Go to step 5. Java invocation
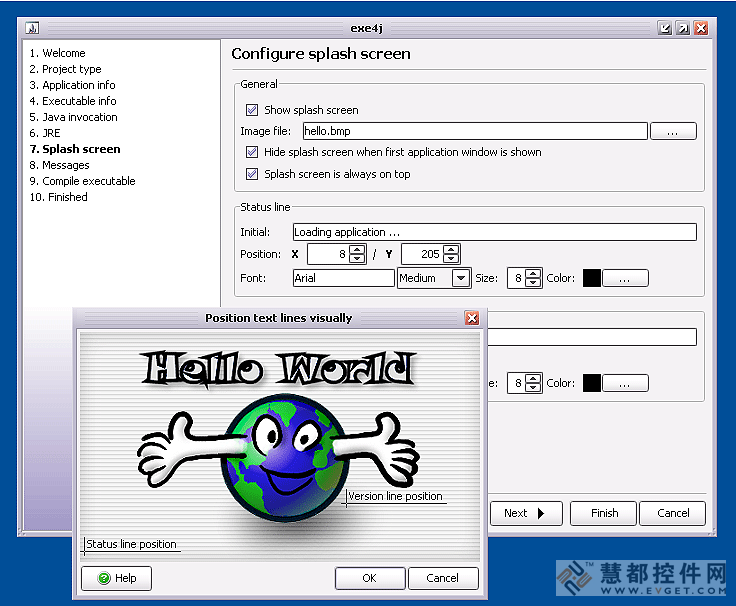This screenshot has width=736, height=606. tap(73, 117)
